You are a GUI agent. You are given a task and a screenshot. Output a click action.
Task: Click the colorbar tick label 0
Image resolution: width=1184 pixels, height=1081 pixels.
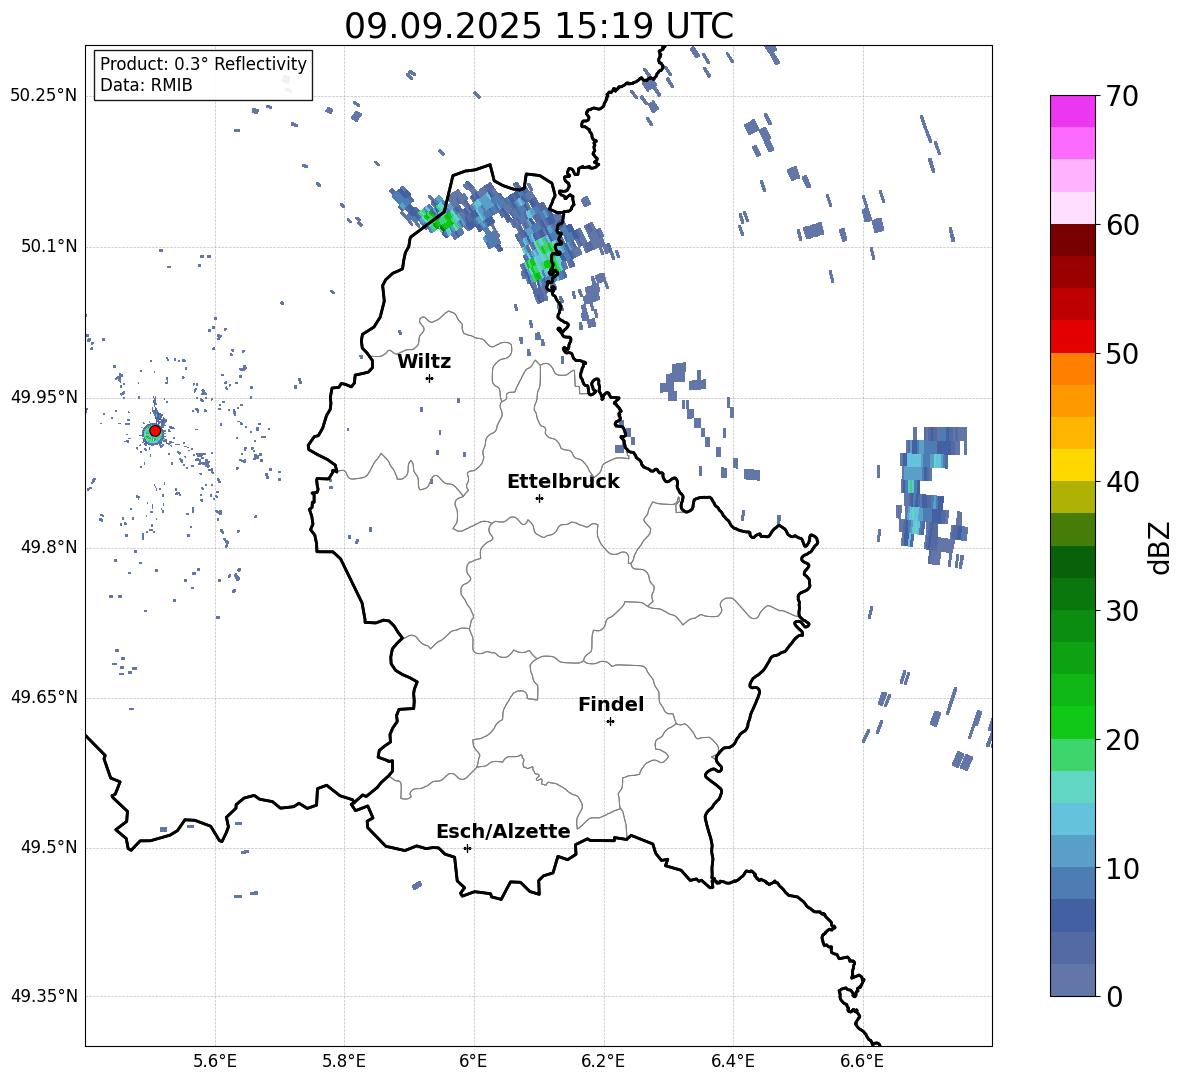tap(1114, 997)
